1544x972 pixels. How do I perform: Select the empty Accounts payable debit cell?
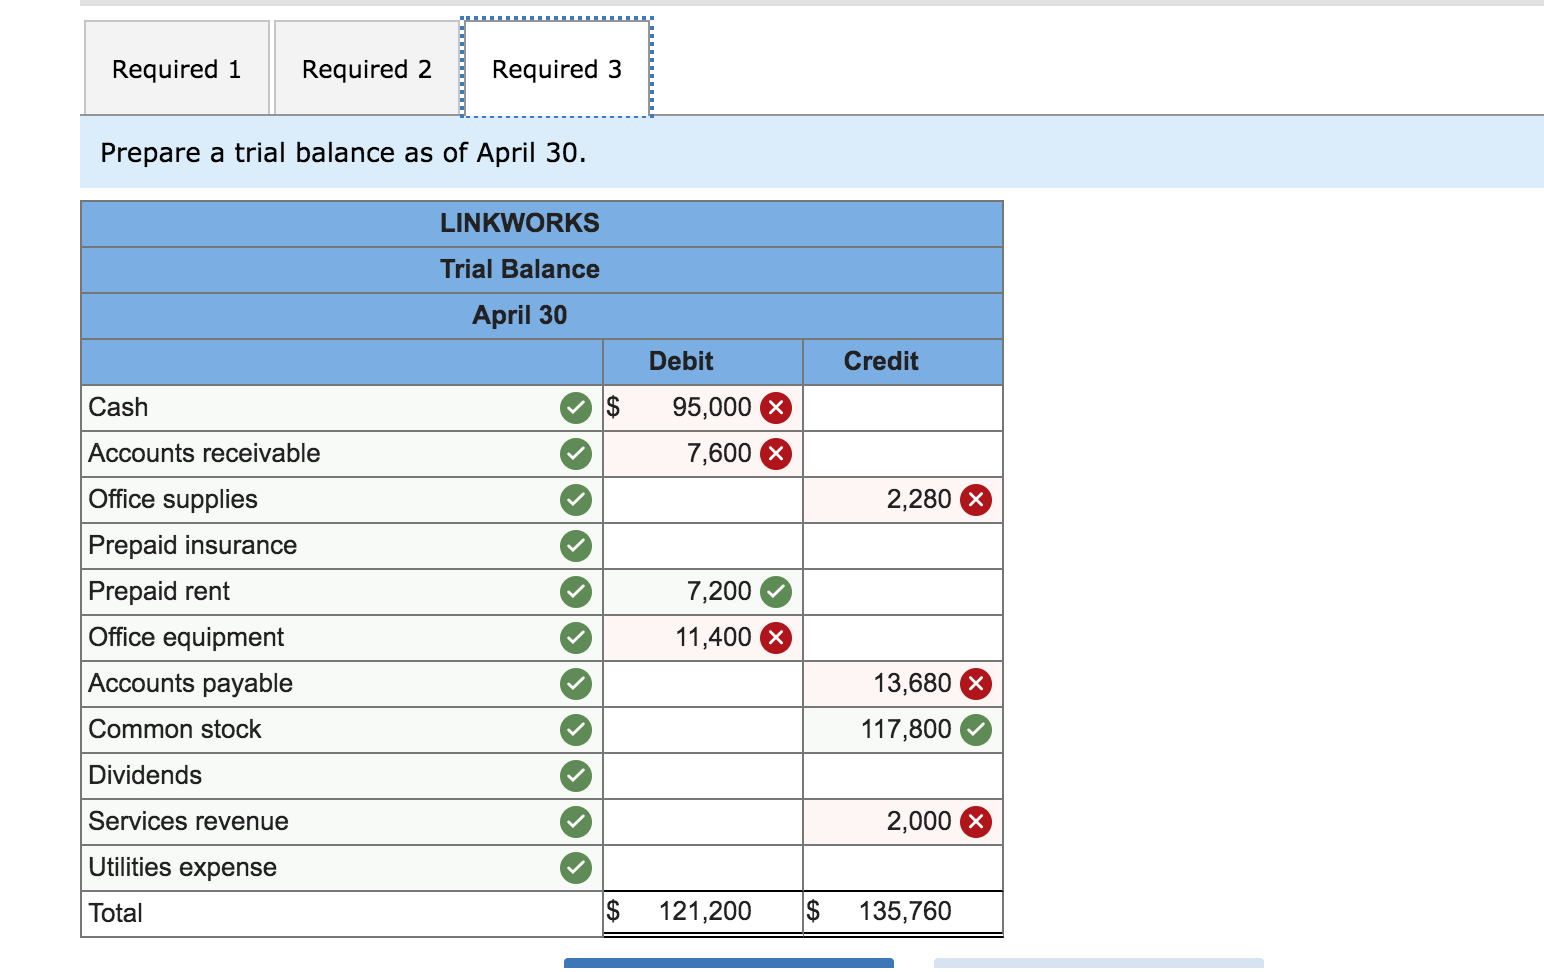click(x=703, y=684)
